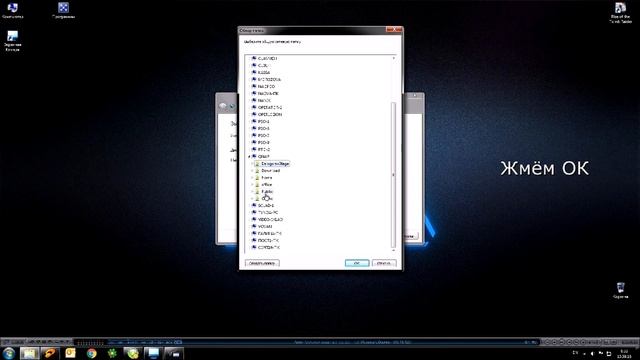Image resolution: width=640 pixels, height=360 pixels.
Task: Select the VIDEO network computer entry
Action: [270, 220]
